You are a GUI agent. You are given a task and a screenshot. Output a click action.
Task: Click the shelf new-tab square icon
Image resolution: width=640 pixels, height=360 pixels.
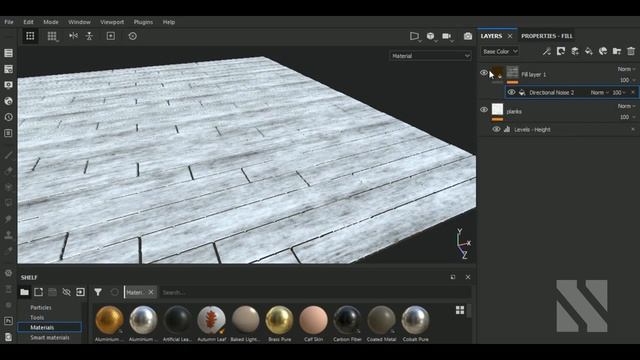coord(38,292)
